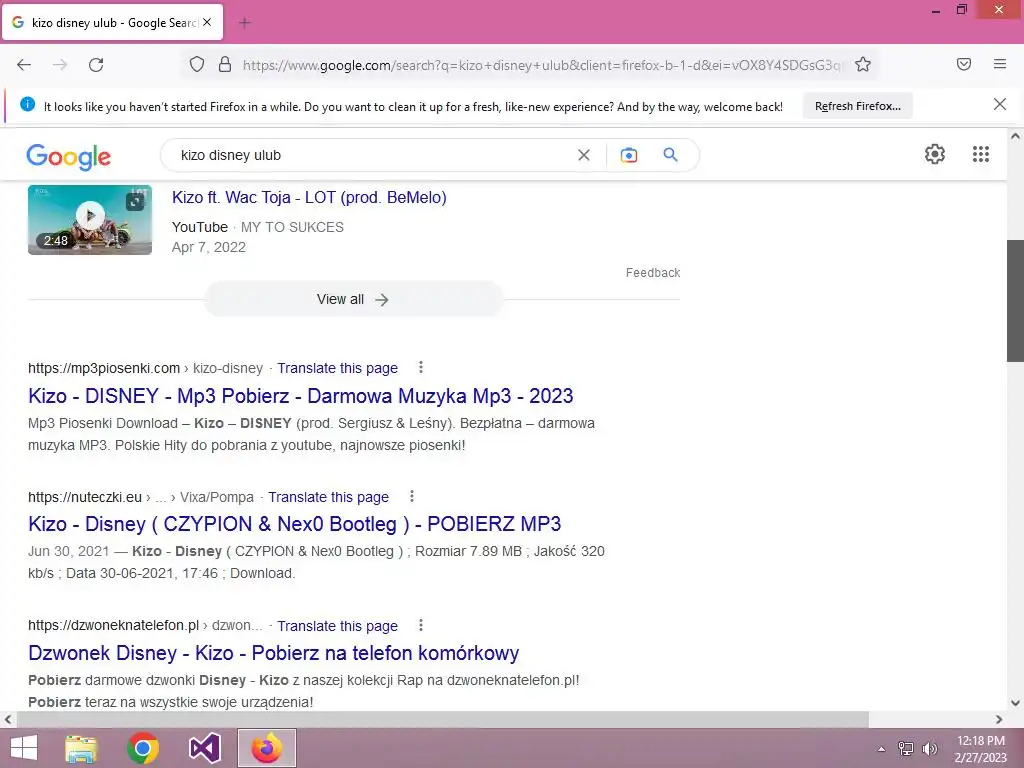Click the address bar URL

543,65
